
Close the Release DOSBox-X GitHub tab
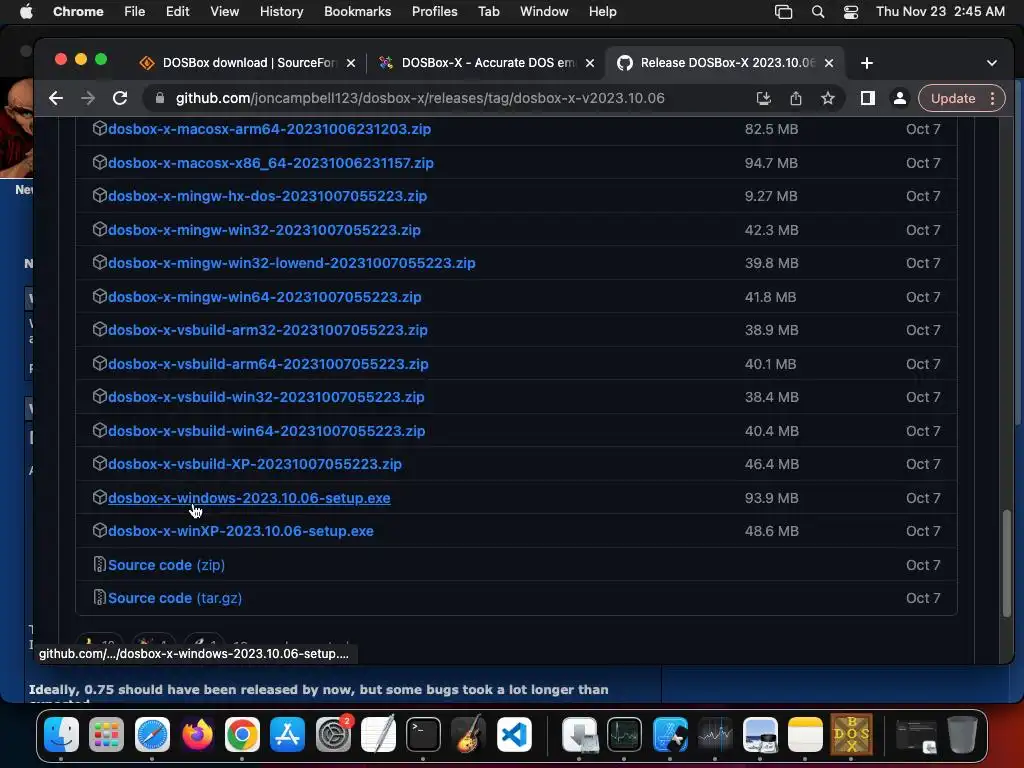tap(829, 63)
